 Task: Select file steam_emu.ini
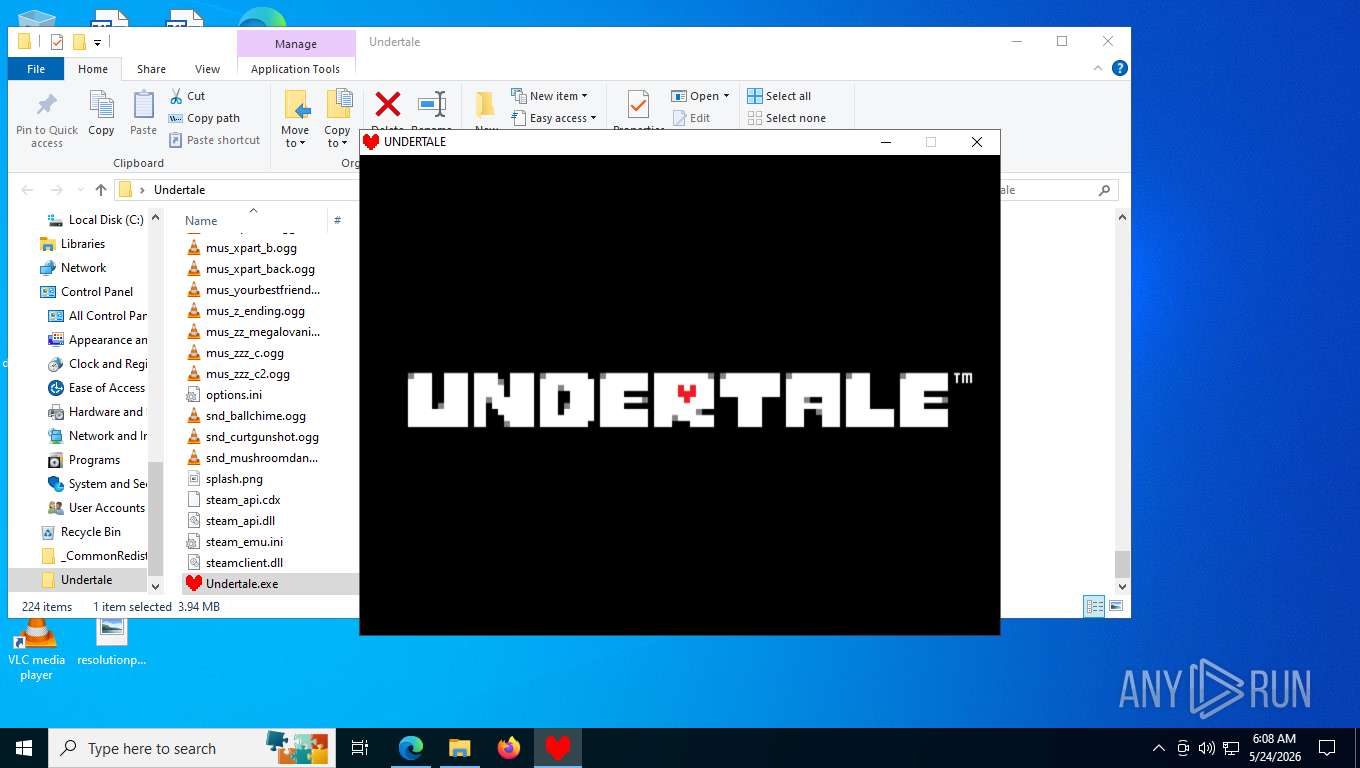coord(244,542)
